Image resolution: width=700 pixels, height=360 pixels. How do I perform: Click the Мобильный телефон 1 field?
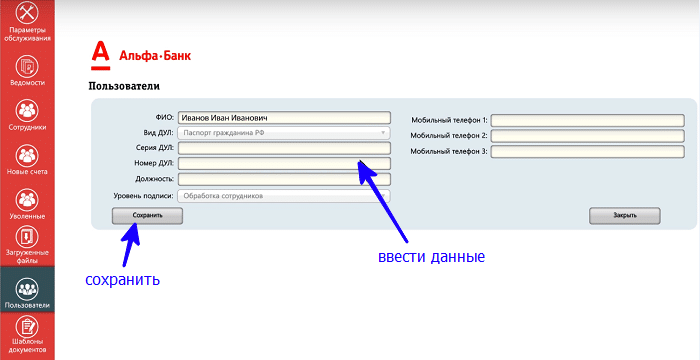pos(588,121)
